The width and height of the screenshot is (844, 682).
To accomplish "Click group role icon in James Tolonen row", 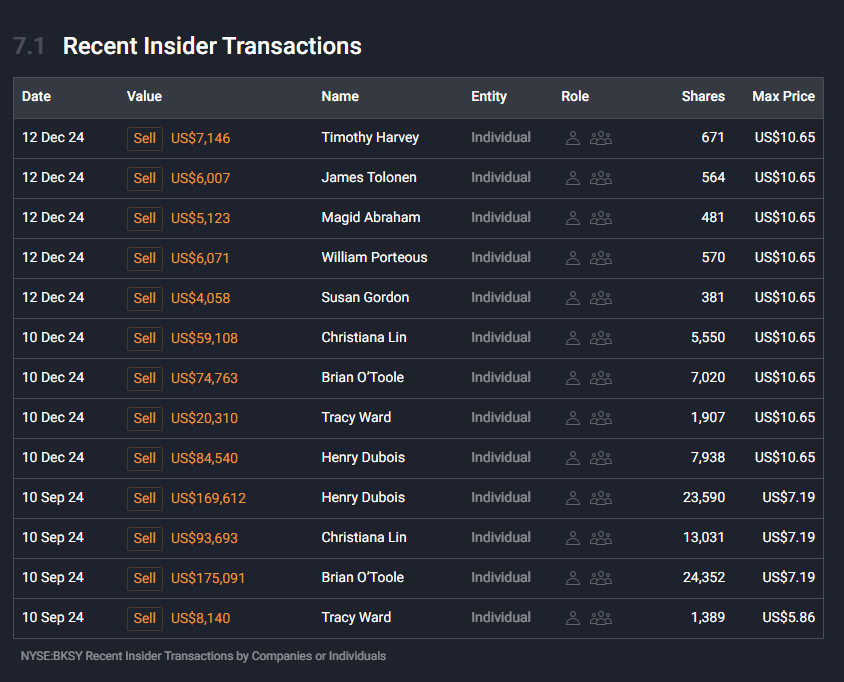I will [x=601, y=178].
